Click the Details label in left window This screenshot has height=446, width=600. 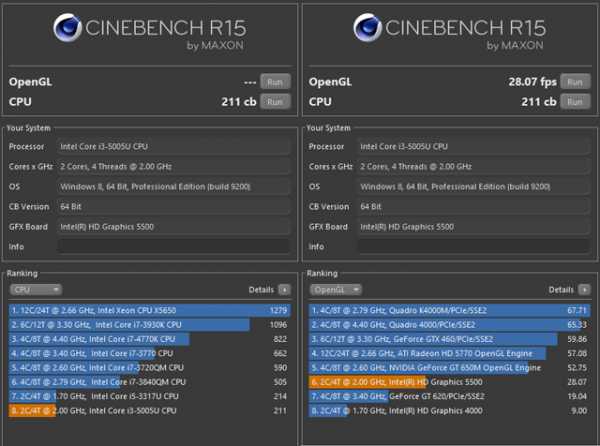coord(261,290)
